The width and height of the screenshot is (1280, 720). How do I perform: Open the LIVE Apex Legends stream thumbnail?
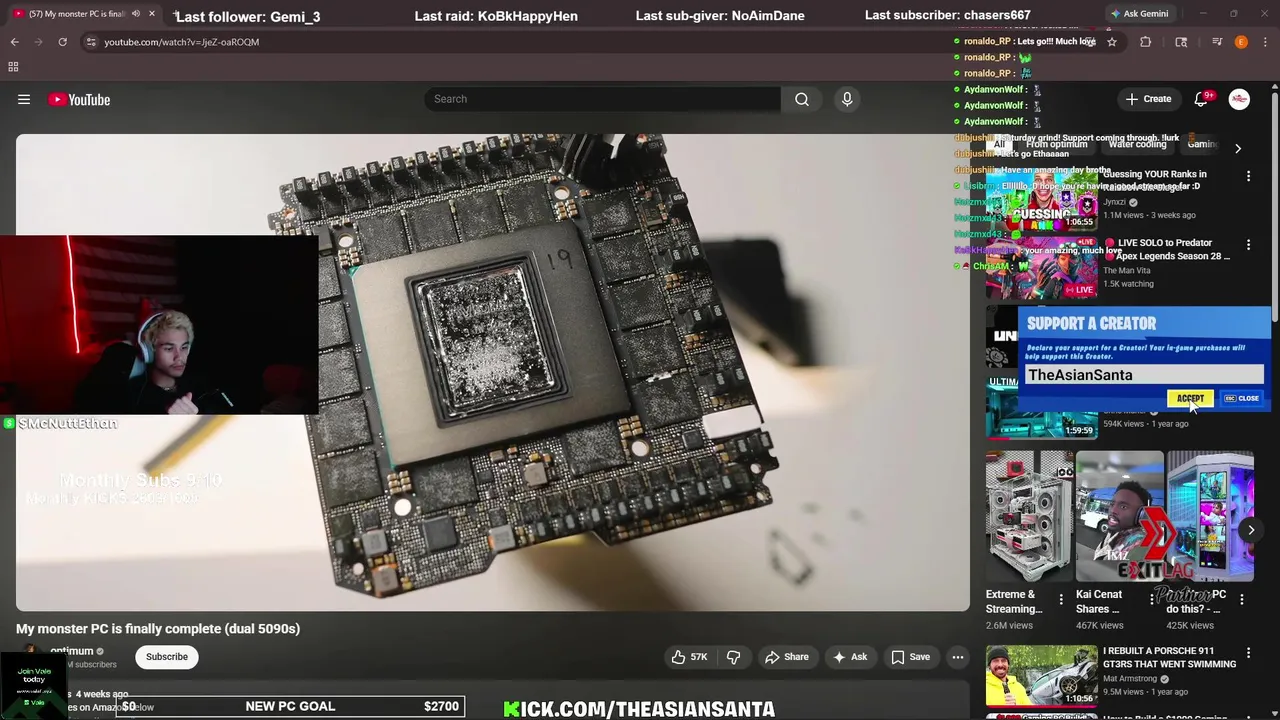pyautogui.click(x=1041, y=267)
